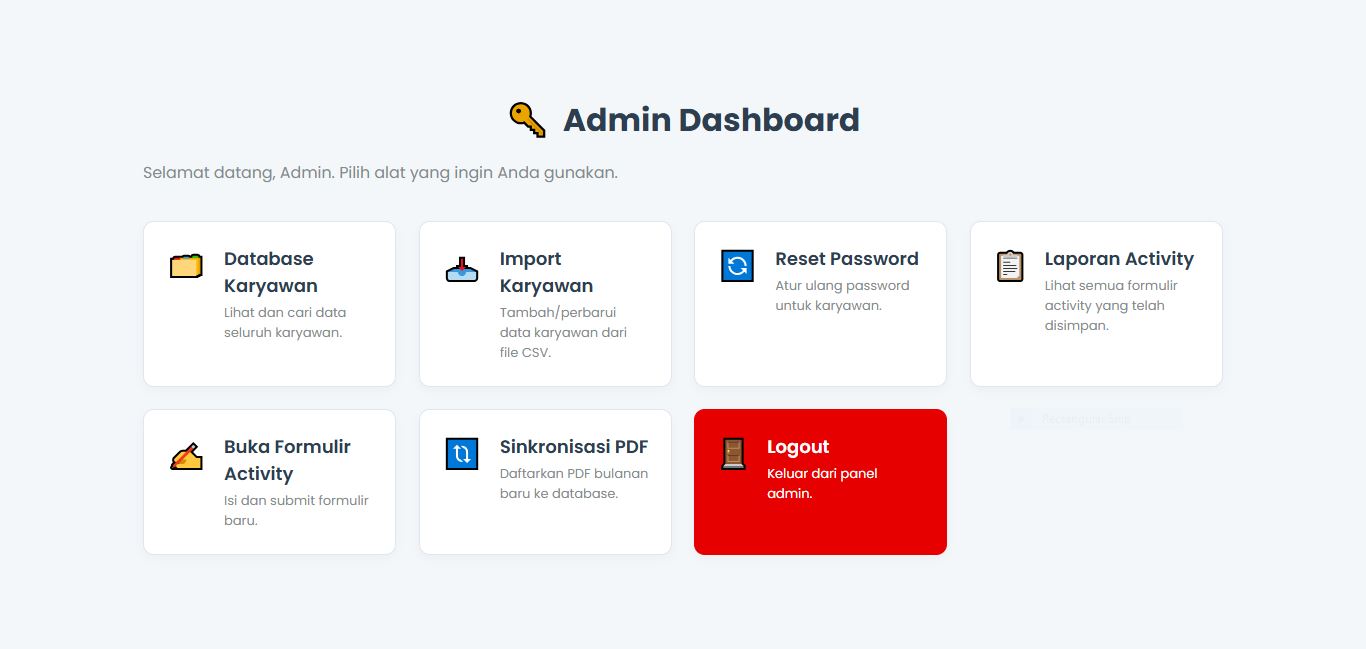Open the Laporan Activity card
The width and height of the screenshot is (1366, 649).
click(1096, 302)
